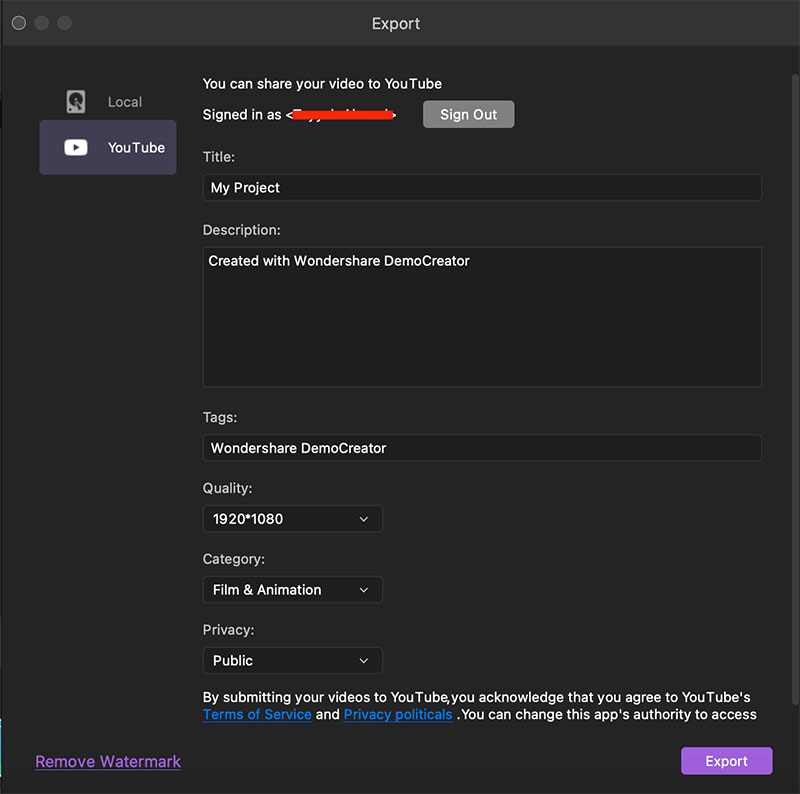Viewport: 800px width, 794px height.
Task: Click the Tags input field
Action: pos(481,448)
